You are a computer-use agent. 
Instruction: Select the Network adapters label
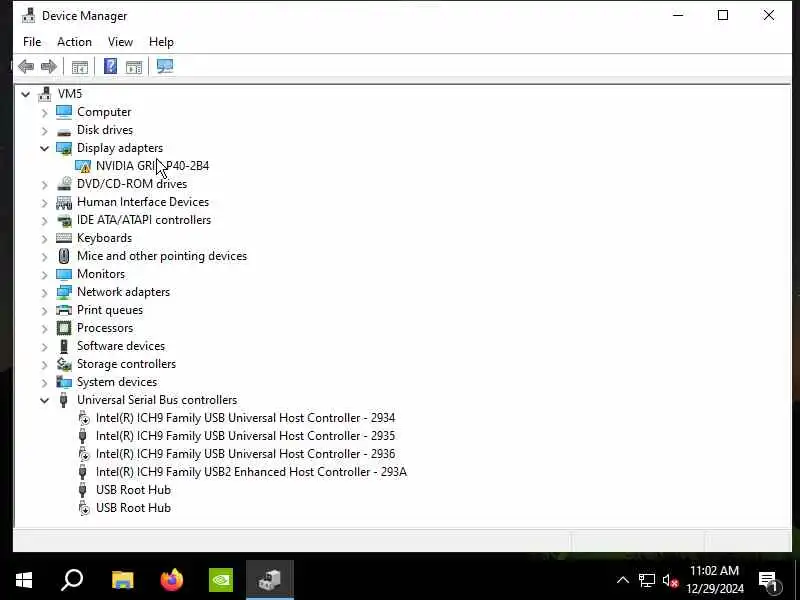(123, 292)
